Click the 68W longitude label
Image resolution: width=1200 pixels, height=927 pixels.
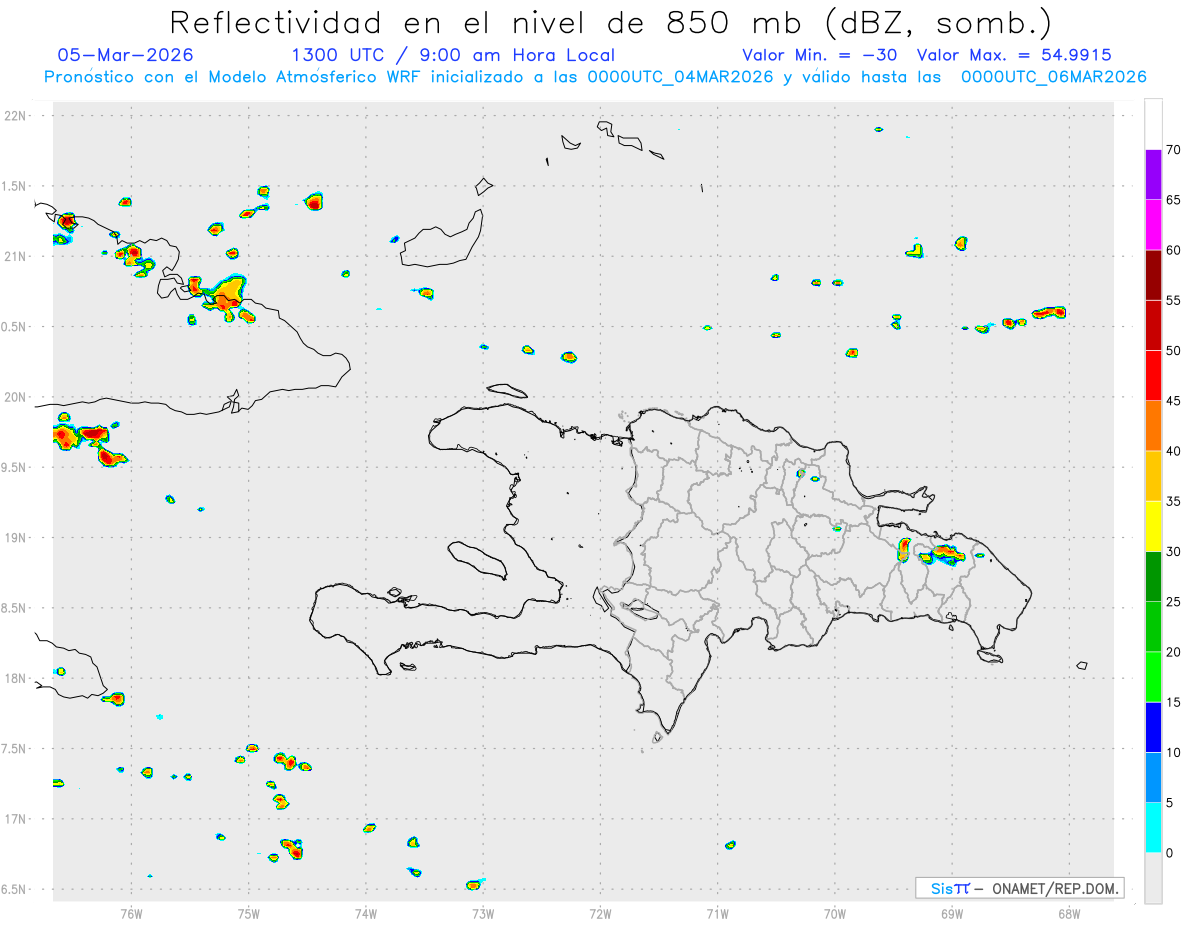(1069, 913)
